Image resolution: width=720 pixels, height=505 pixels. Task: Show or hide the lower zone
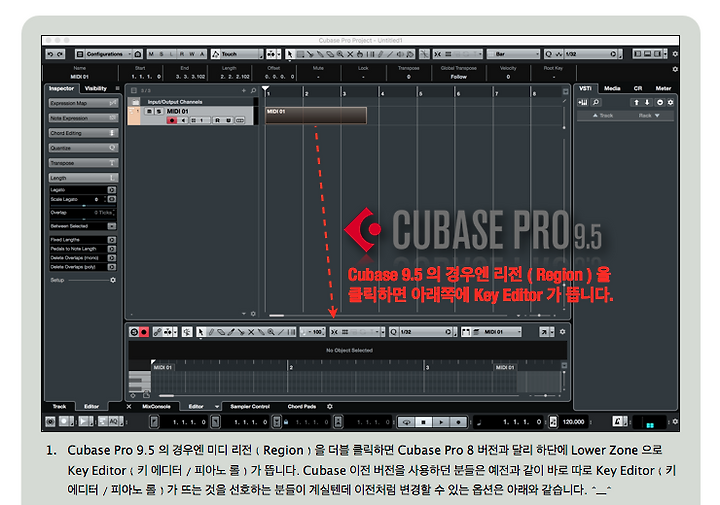point(647,54)
